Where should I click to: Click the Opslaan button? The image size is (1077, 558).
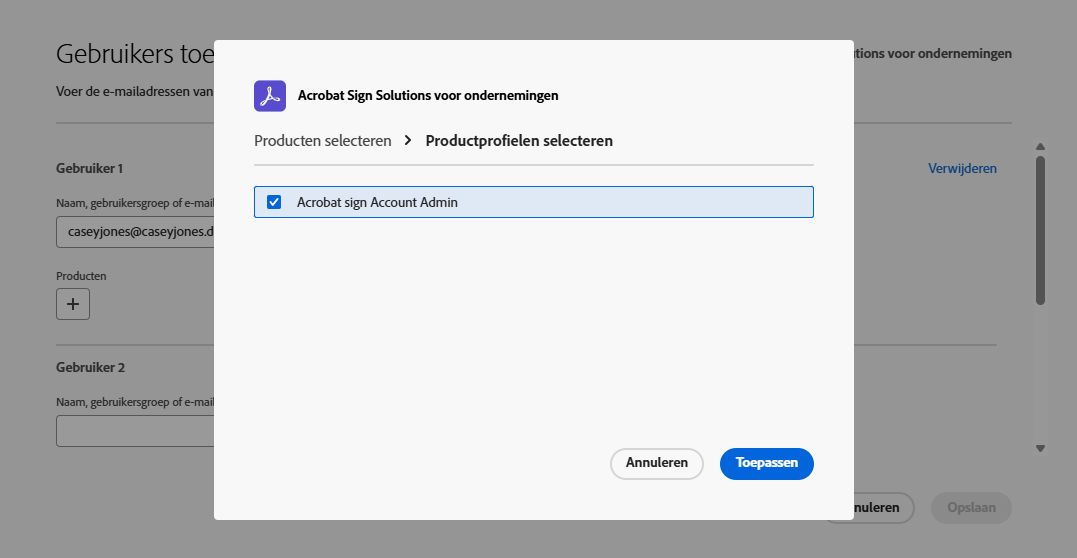click(x=970, y=508)
